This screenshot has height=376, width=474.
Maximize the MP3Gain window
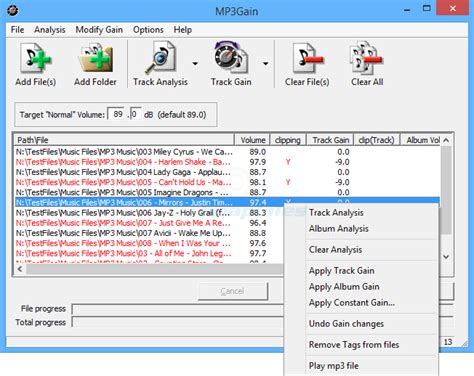[x=427, y=8]
